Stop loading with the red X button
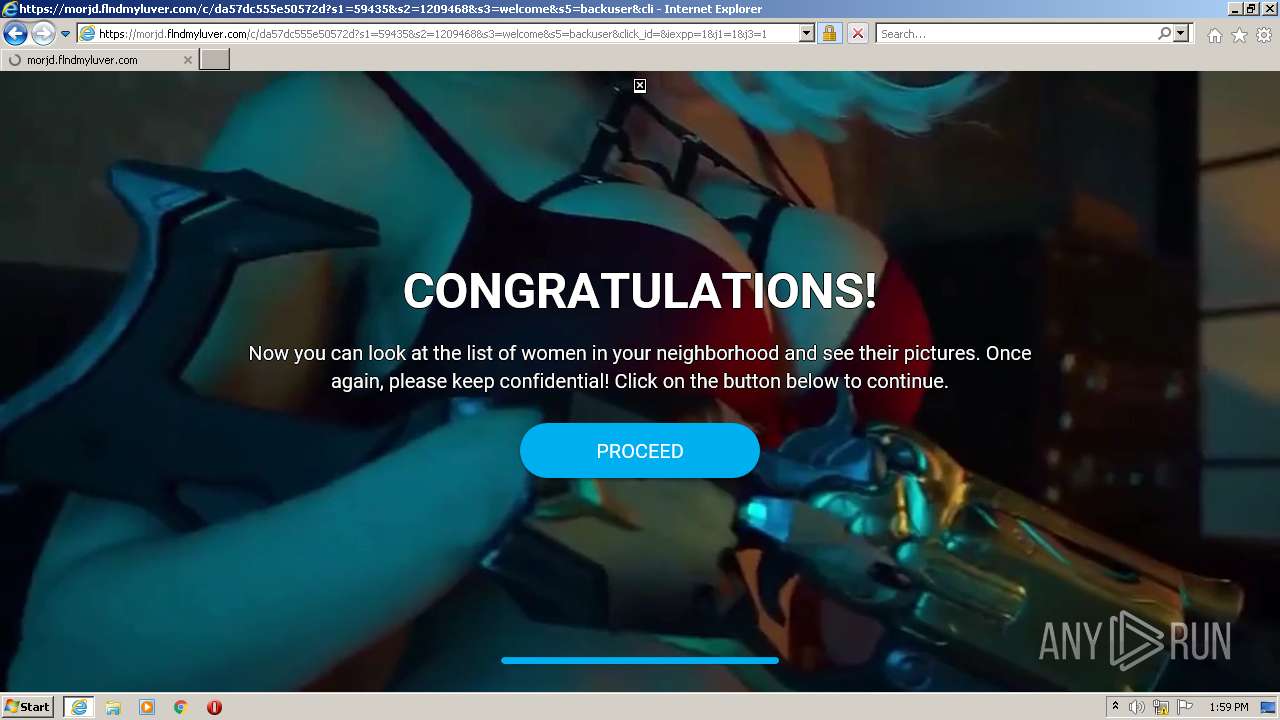Screen dimensions: 1280x720 coord(857,34)
